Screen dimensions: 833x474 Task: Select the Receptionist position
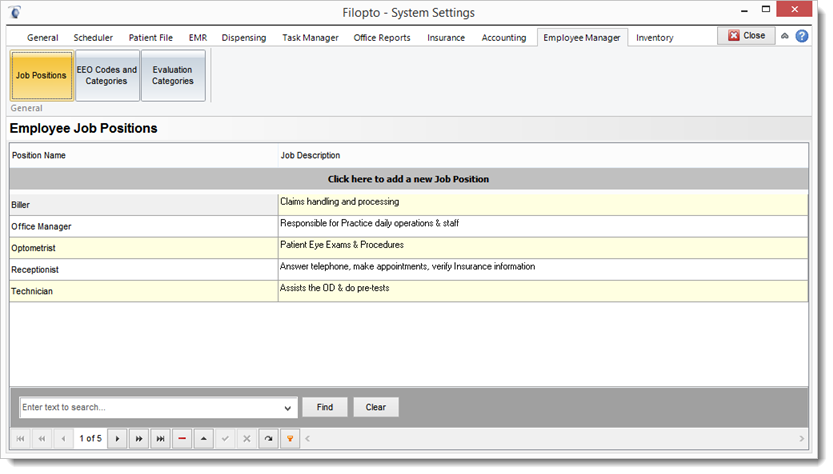[143, 270]
